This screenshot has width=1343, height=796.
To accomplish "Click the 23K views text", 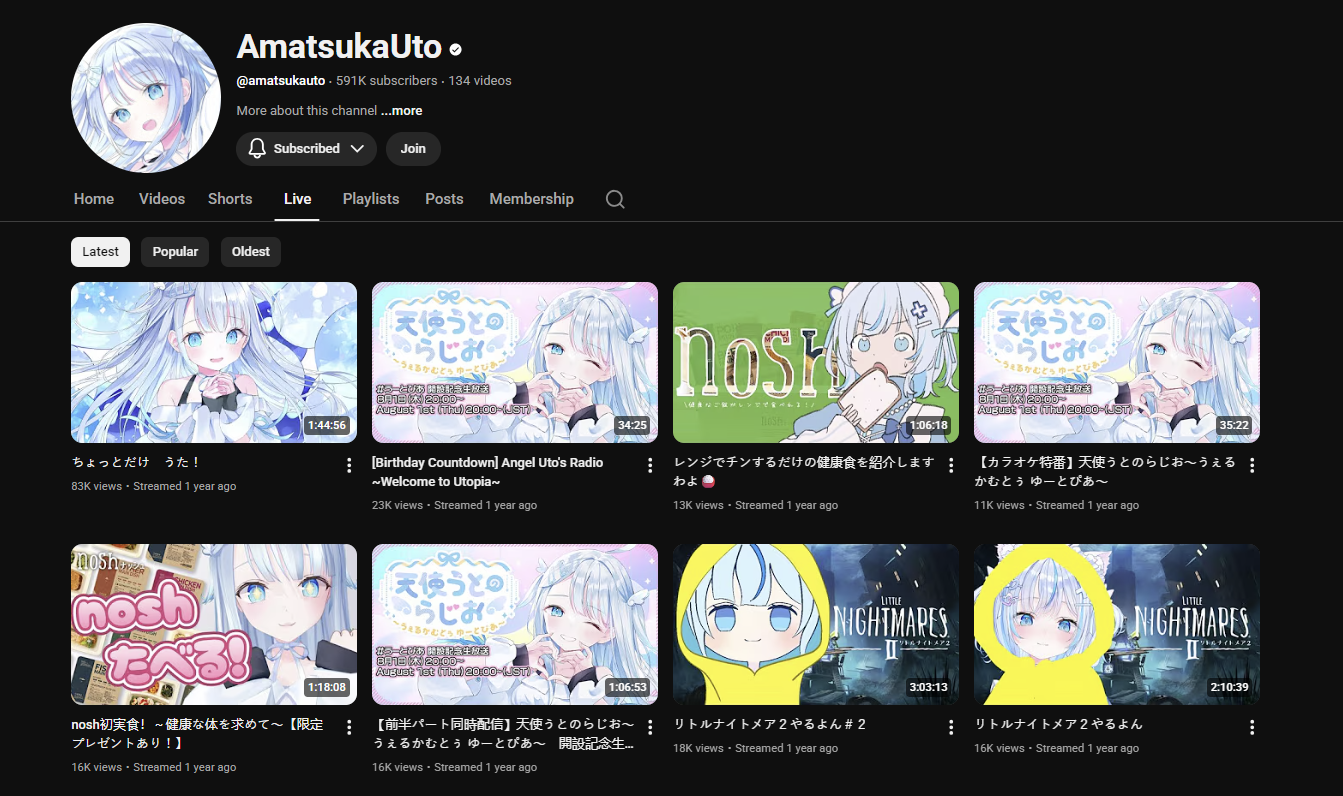I will (397, 505).
